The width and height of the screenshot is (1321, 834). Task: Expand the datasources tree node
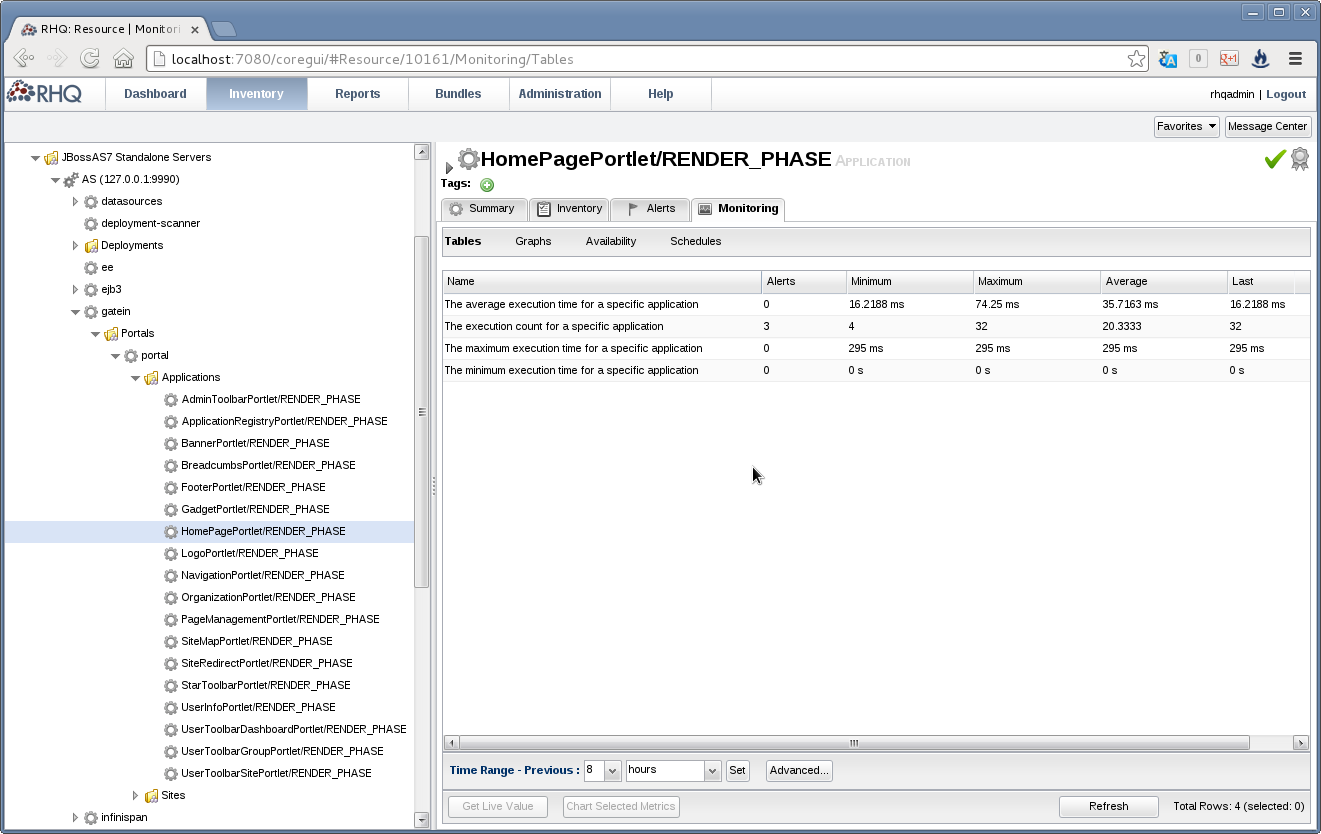coord(75,202)
